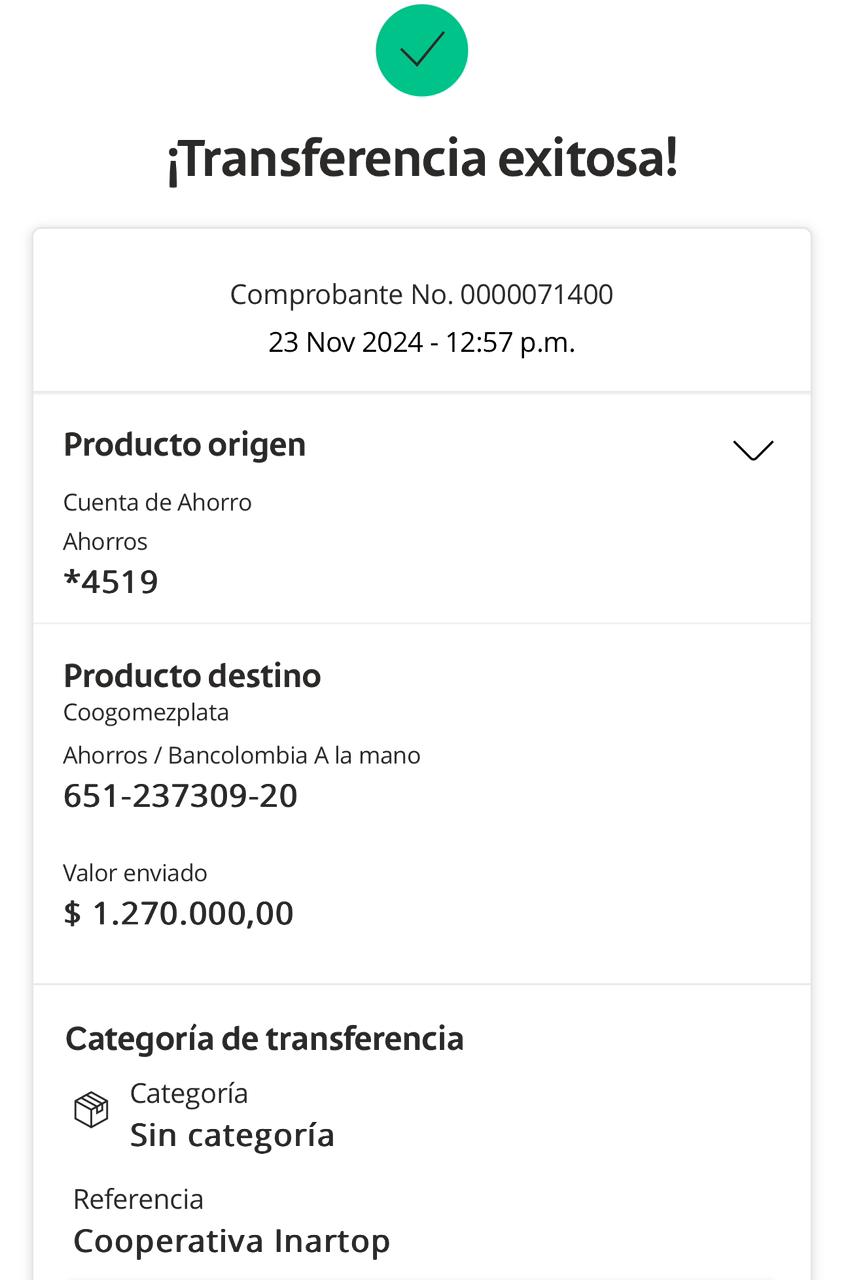
Task: Click recipient name Coogomezplata
Action: [x=146, y=713]
